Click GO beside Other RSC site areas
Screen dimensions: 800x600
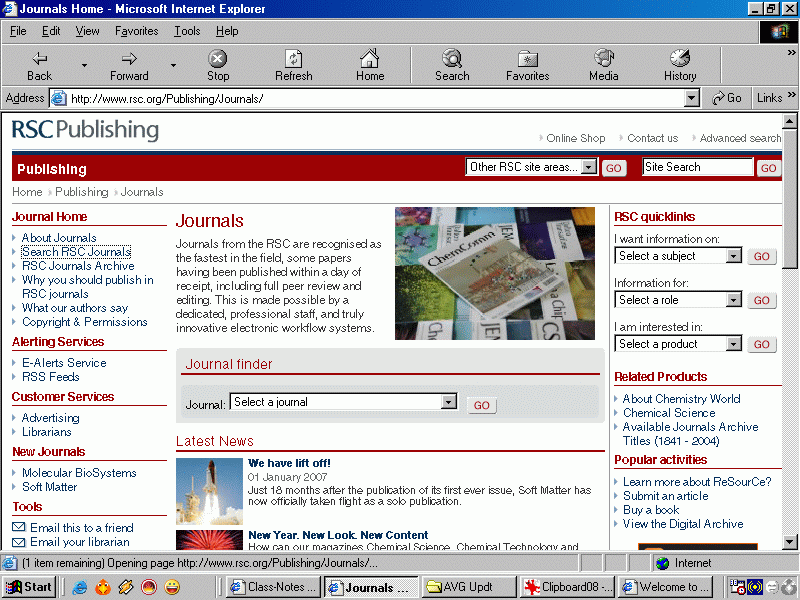(x=614, y=168)
